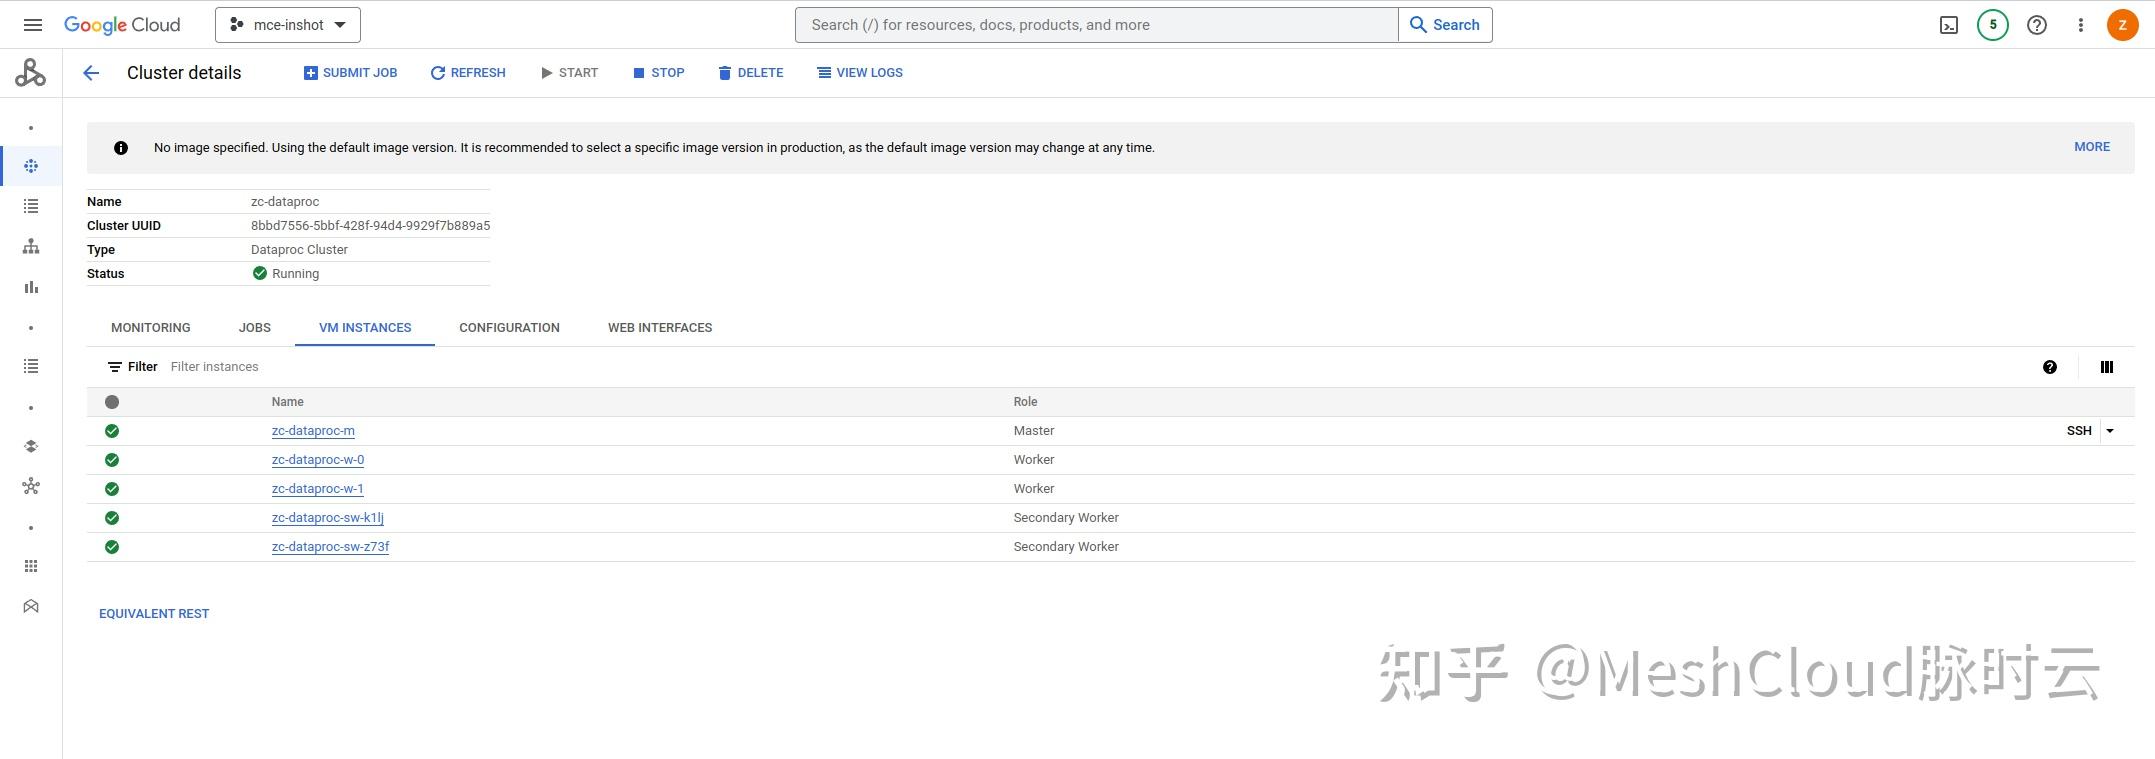Screen dimensions: 2155x759
Task: Open the Metastore stacked-layers sidebar icon
Action: 31,447
